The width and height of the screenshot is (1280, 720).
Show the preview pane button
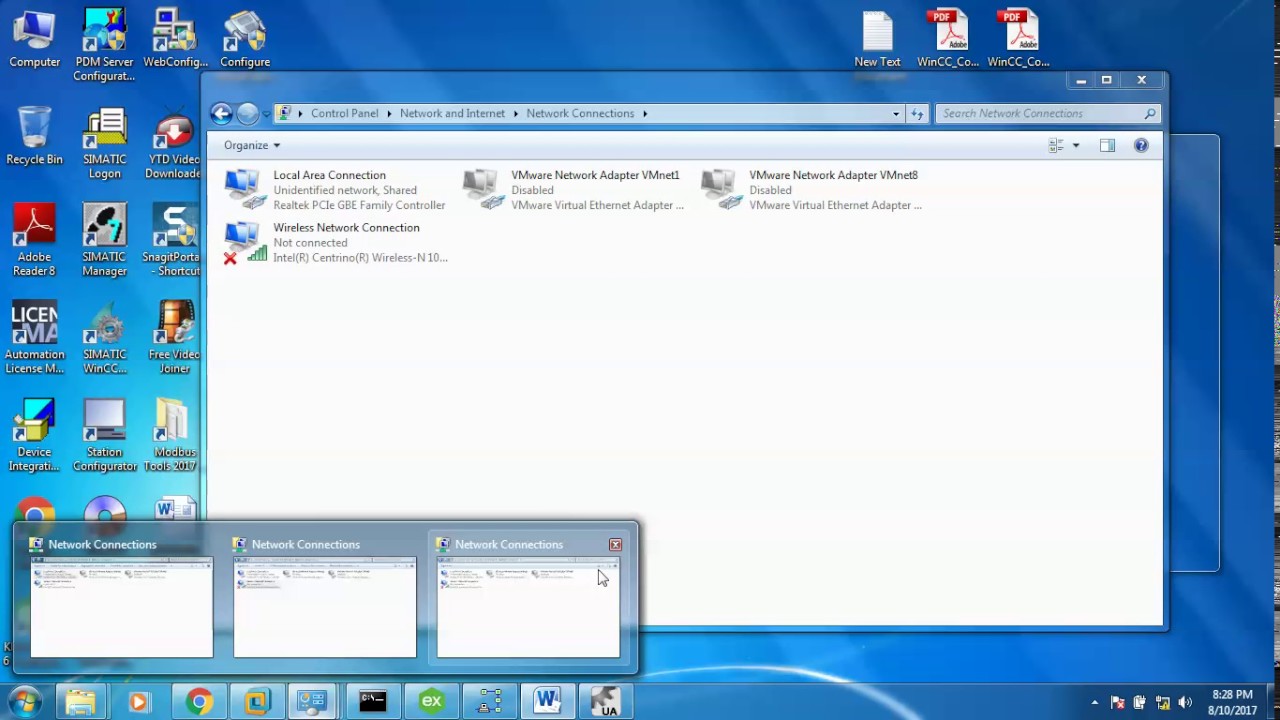coord(1107,146)
